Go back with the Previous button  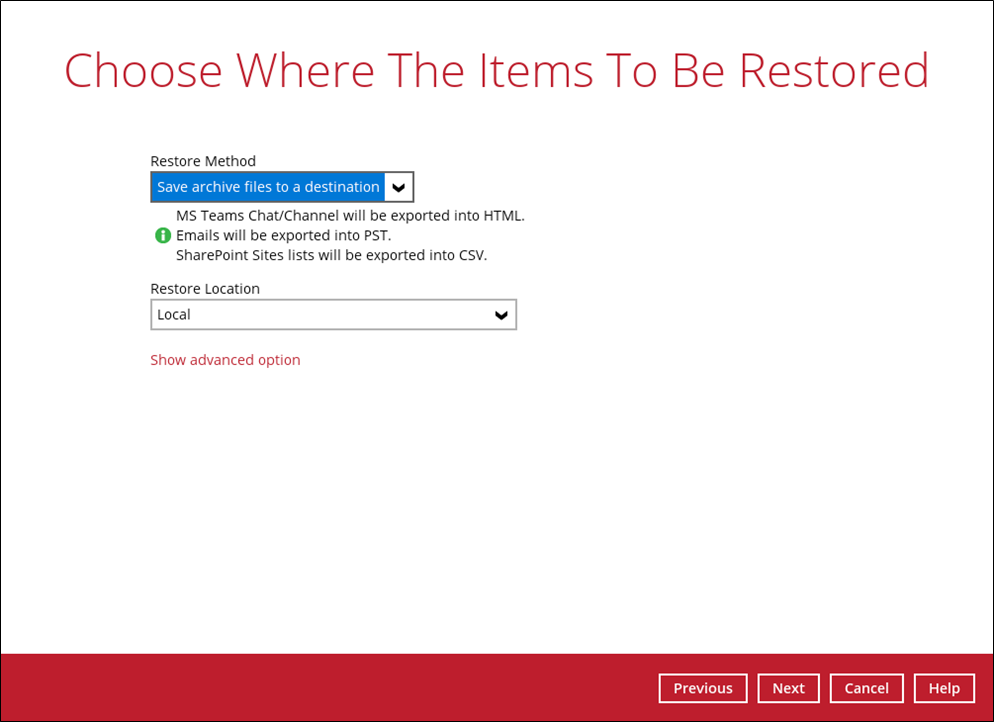click(x=702, y=688)
